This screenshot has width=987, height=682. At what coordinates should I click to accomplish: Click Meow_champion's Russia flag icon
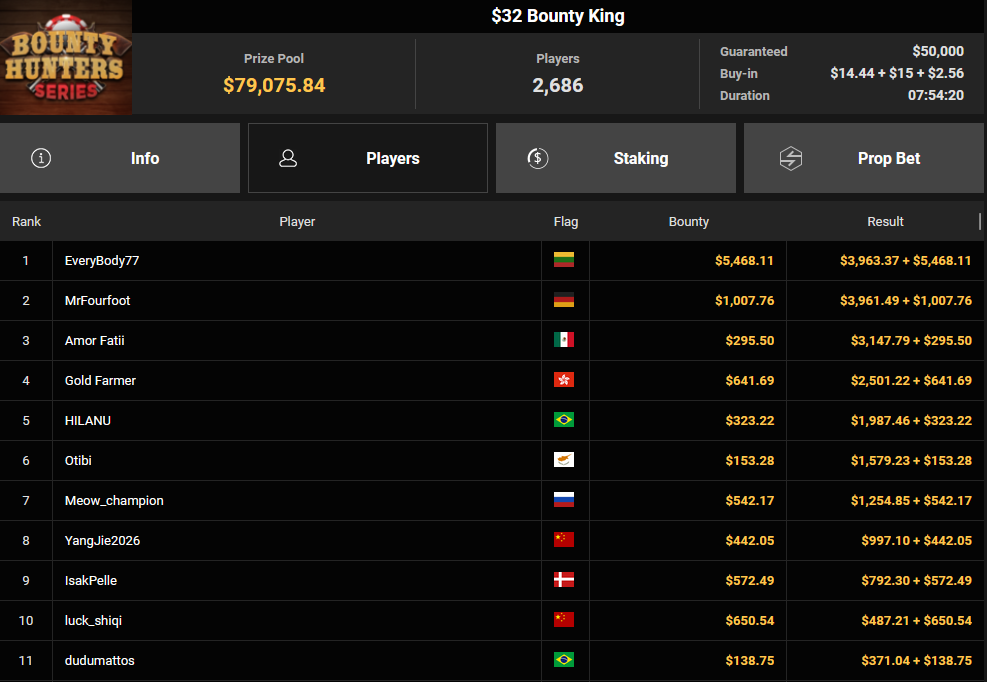[564, 500]
